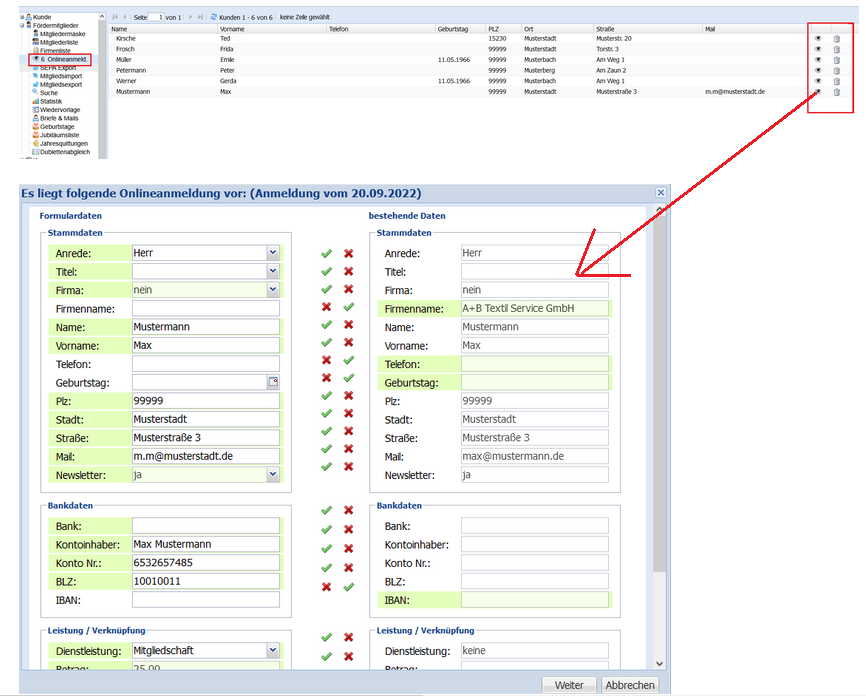
Task: Accept form value for Name with green check
Action: [326, 325]
